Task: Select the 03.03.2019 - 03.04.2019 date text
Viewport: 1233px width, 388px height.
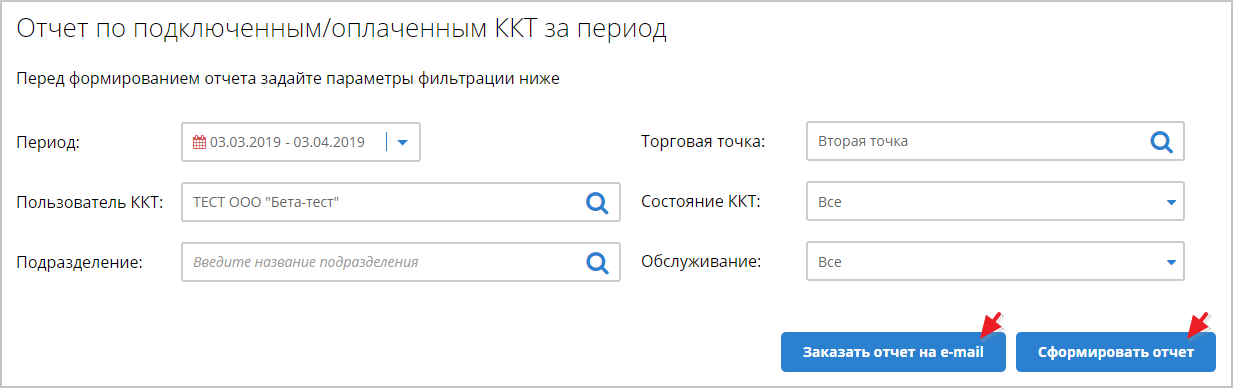Action: tap(287, 142)
